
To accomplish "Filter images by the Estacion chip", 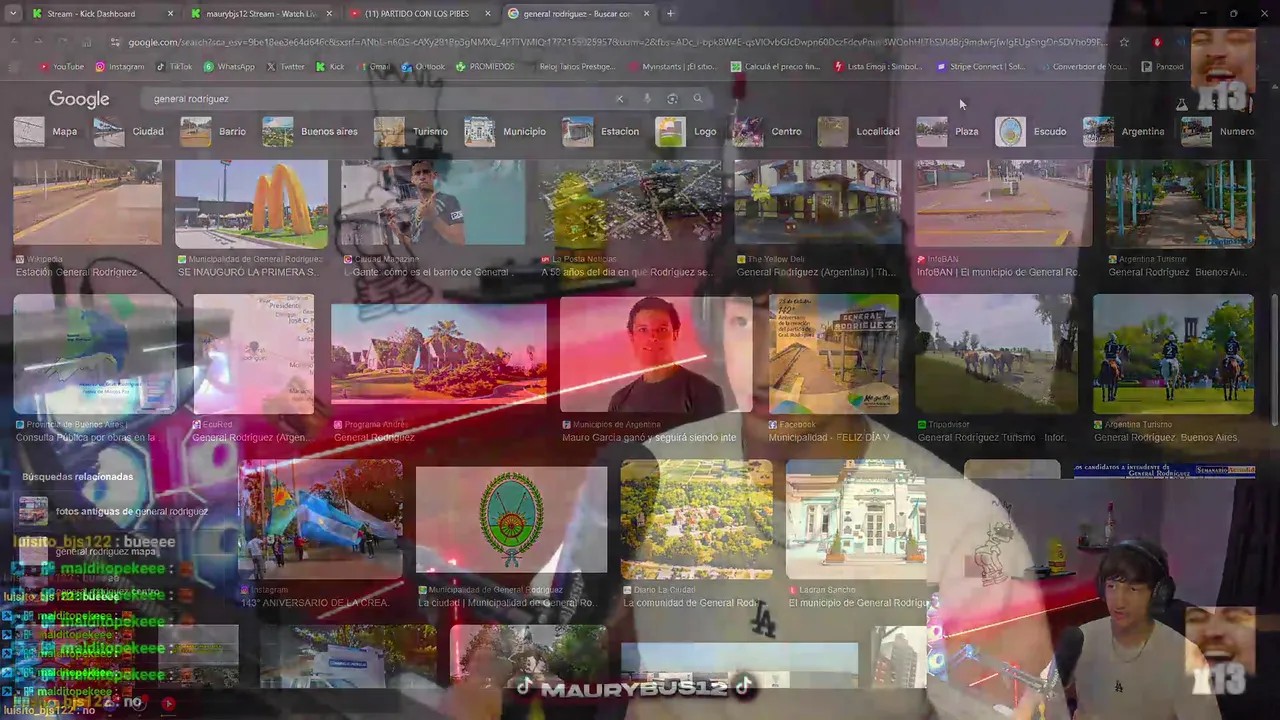I will pos(601,131).
